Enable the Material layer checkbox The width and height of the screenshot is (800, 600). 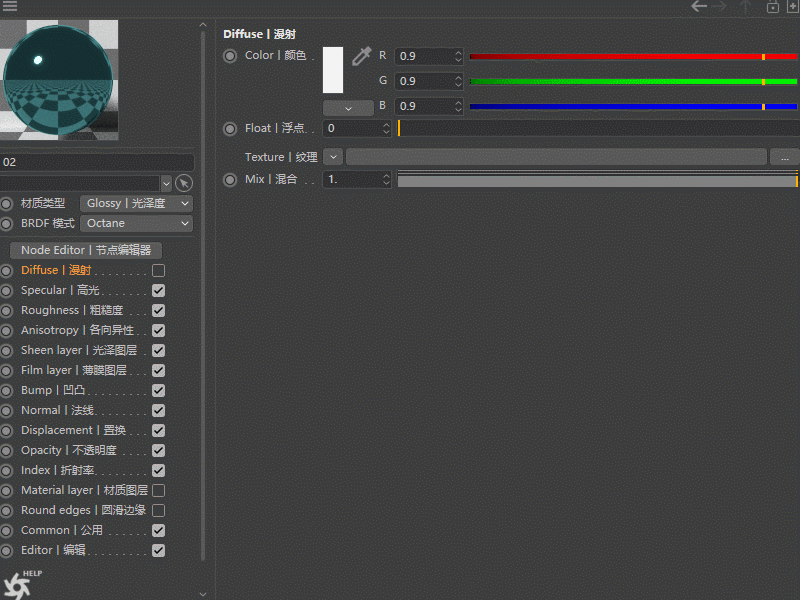point(159,490)
